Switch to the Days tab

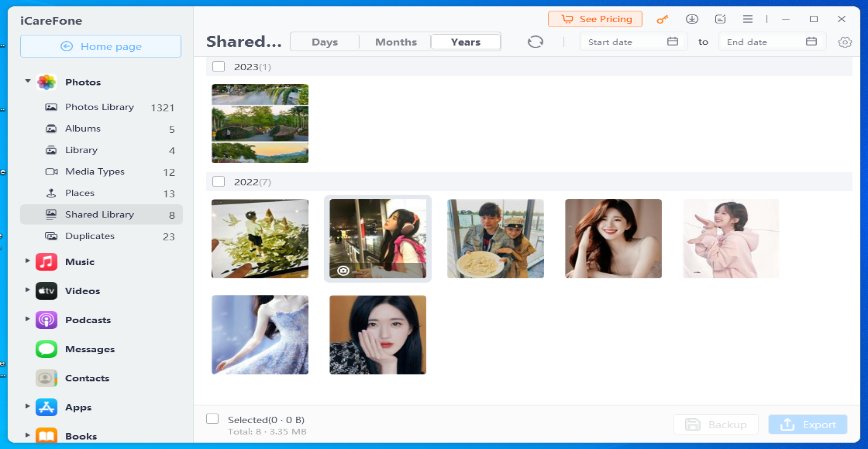[324, 42]
